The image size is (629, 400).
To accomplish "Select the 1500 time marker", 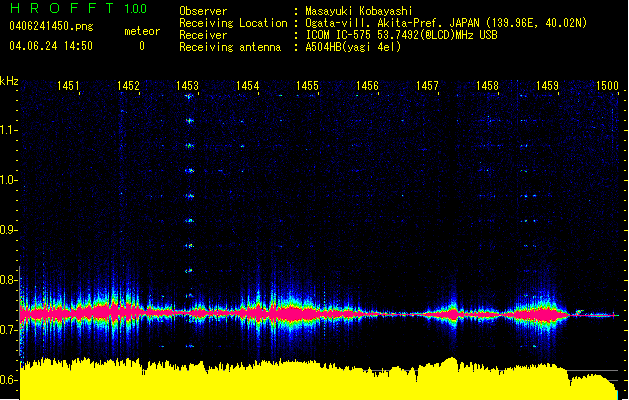I will tap(607, 87).
